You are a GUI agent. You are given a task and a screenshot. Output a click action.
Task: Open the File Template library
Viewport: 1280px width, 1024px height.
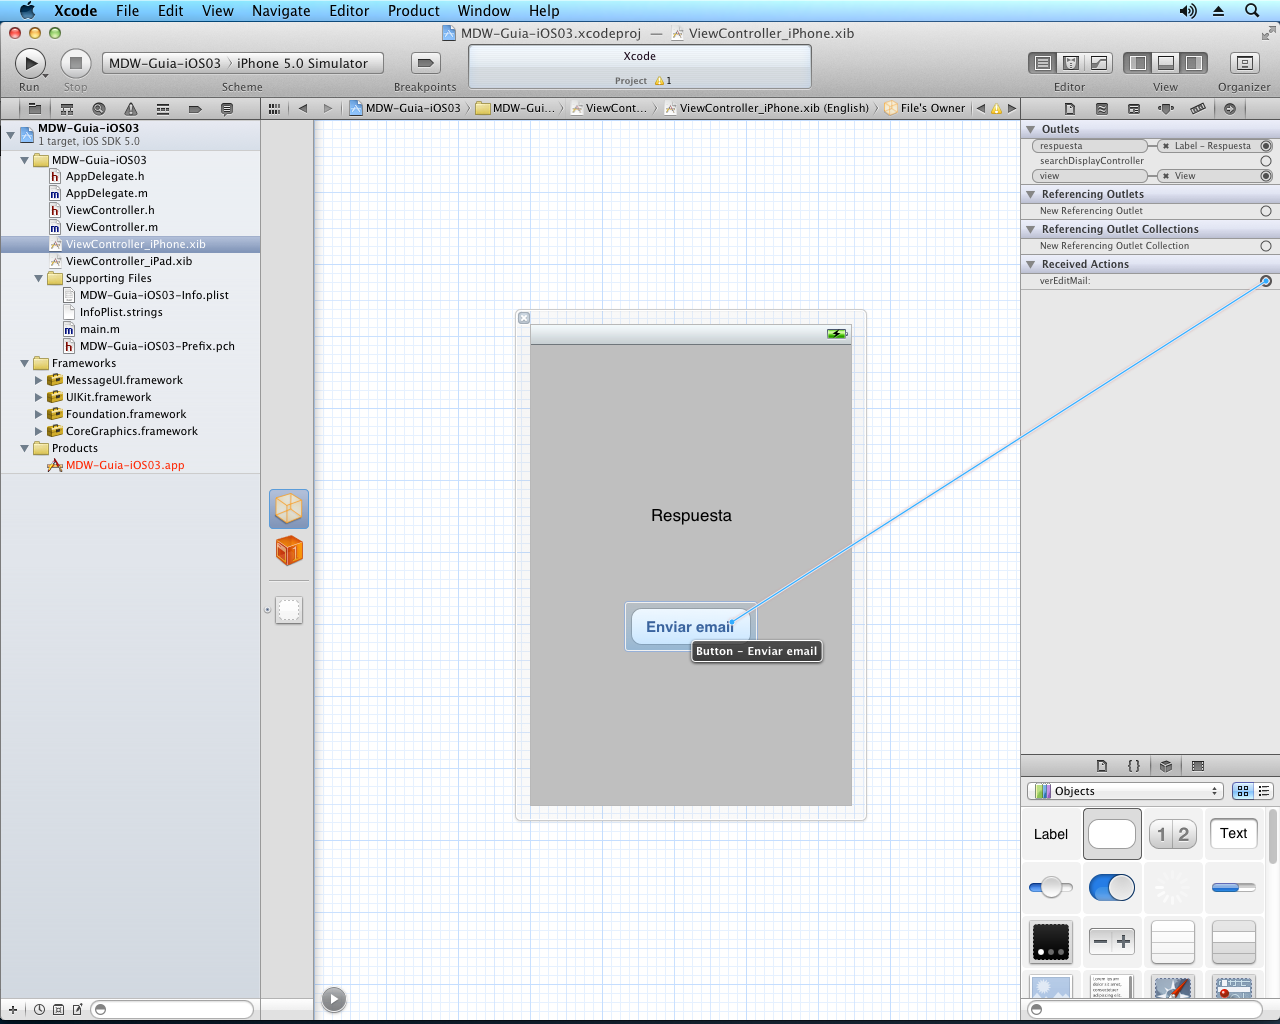(1102, 766)
